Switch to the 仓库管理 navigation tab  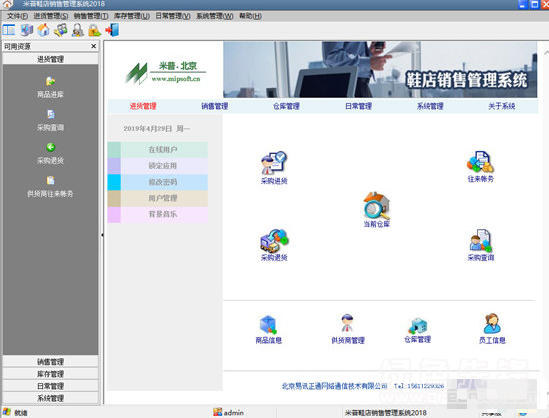tap(286, 106)
